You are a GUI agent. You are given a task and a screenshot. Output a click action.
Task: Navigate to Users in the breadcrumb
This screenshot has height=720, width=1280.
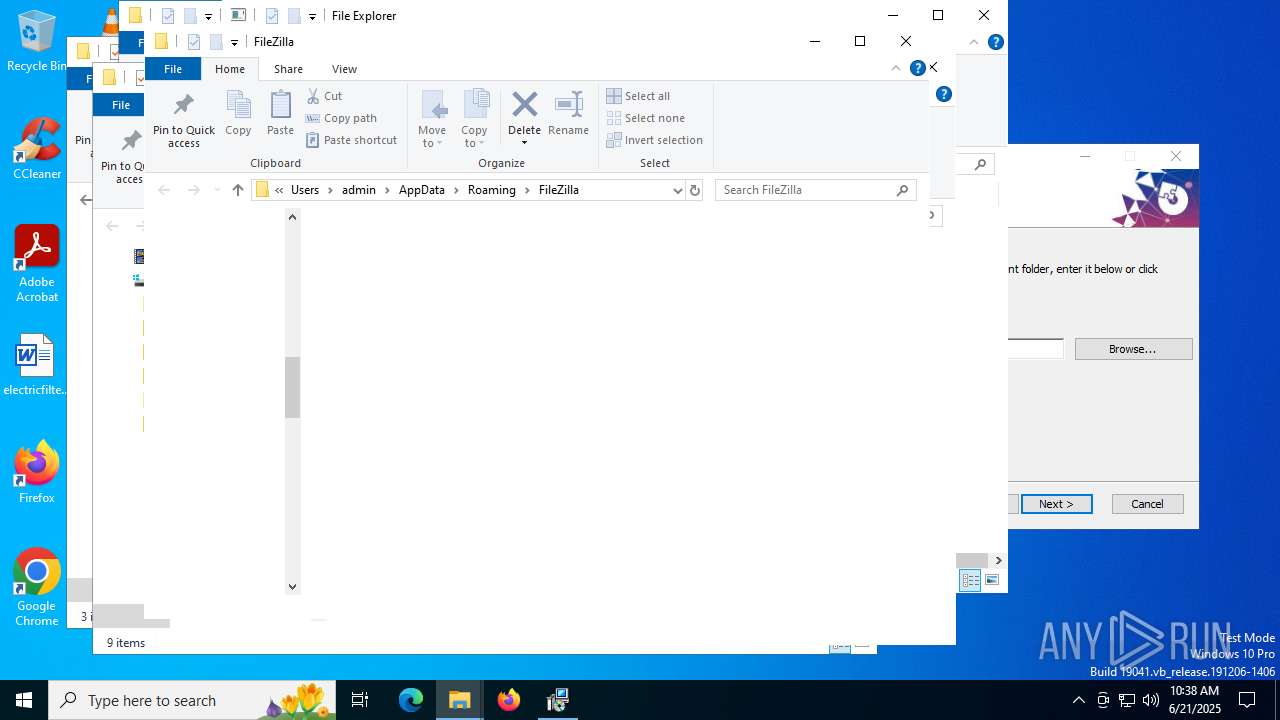(x=305, y=190)
